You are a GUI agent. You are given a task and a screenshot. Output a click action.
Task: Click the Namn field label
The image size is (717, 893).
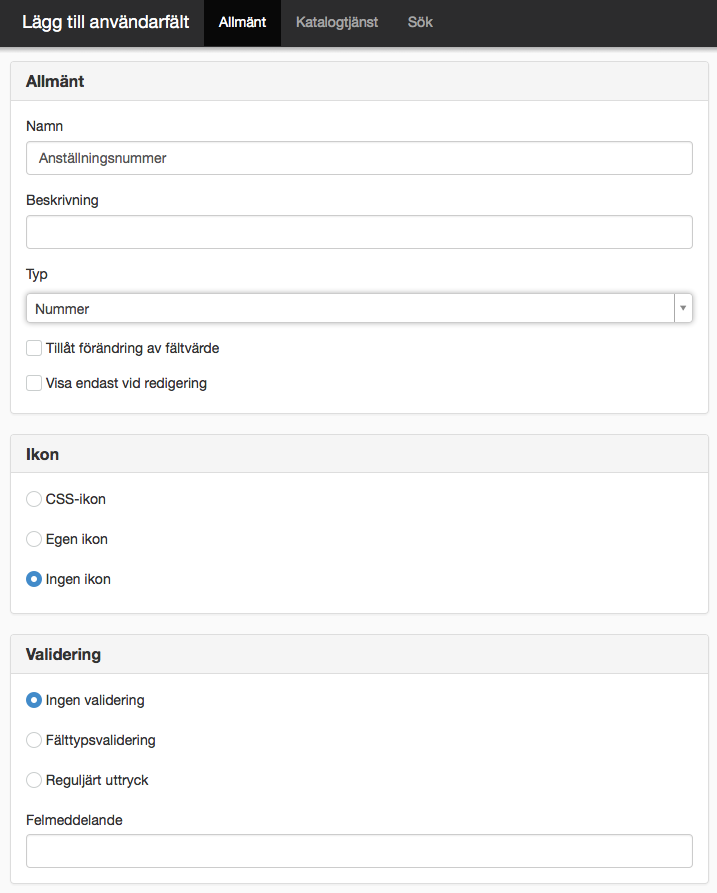[x=44, y=126]
